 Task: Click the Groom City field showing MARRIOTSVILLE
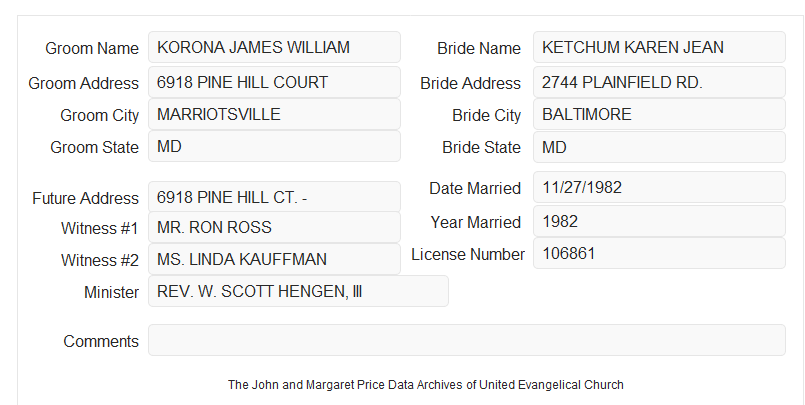coord(274,114)
